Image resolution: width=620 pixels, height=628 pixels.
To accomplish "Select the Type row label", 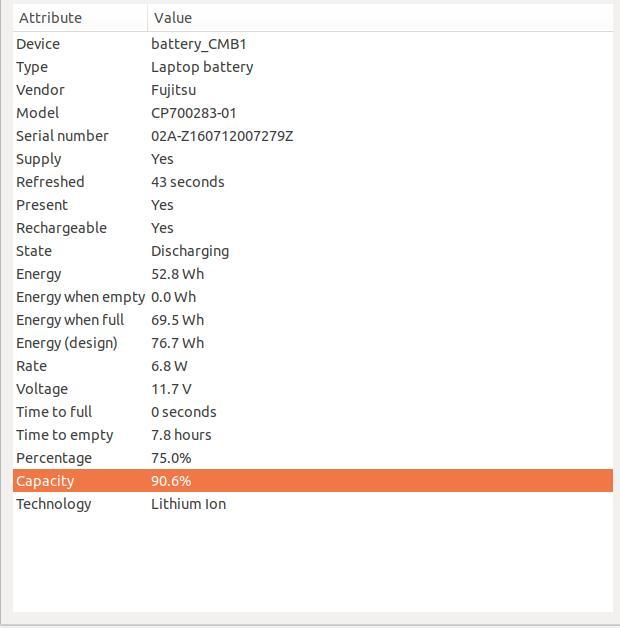I will tap(32, 67).
